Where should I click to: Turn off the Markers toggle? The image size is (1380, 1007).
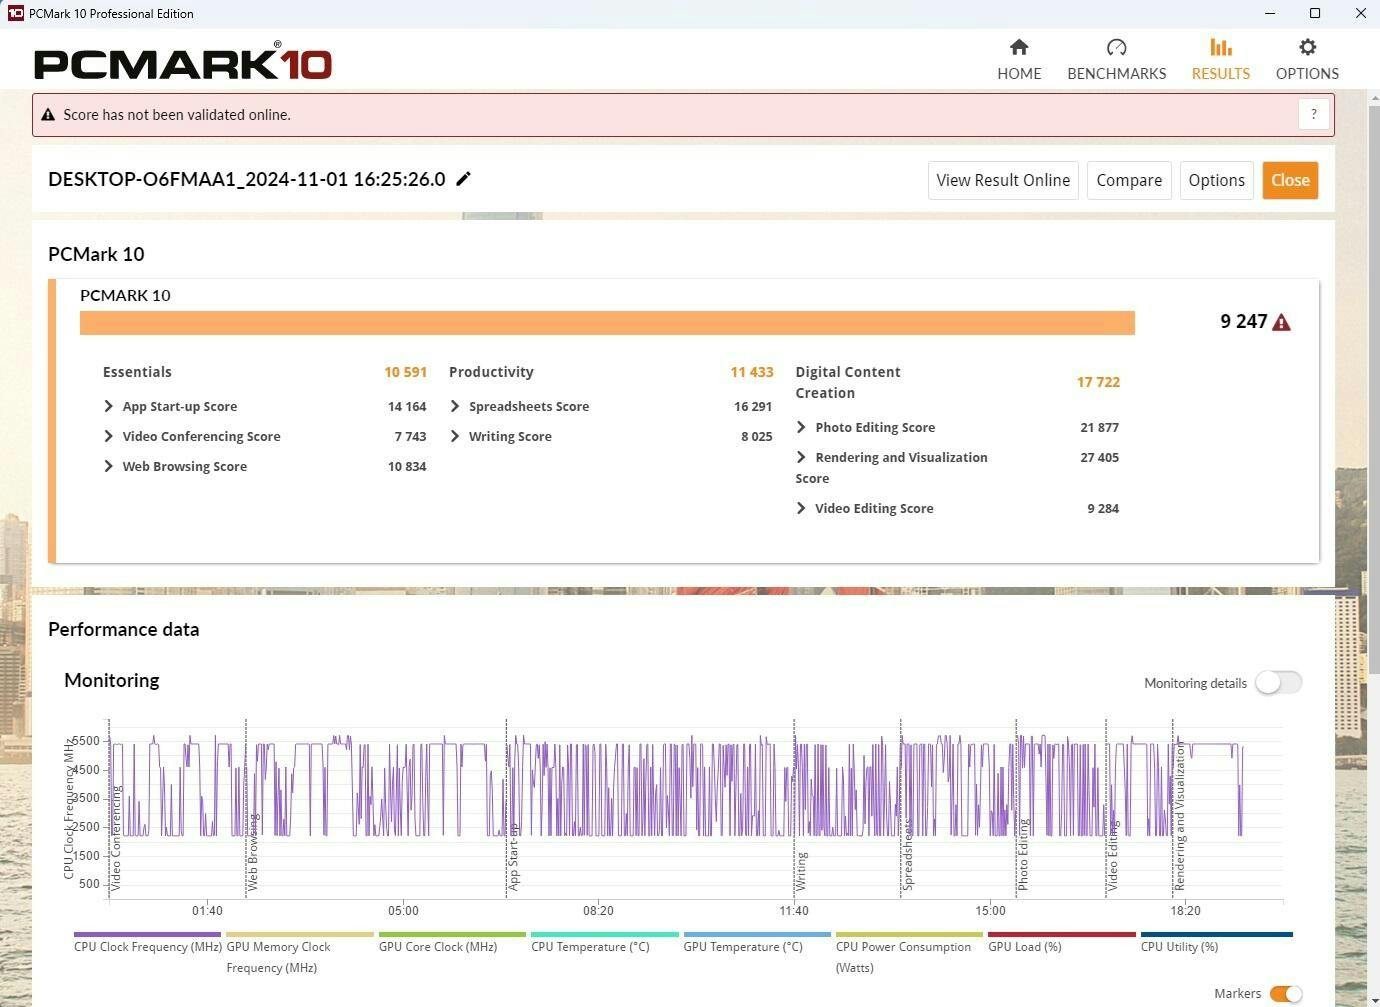click(1286, 993)
